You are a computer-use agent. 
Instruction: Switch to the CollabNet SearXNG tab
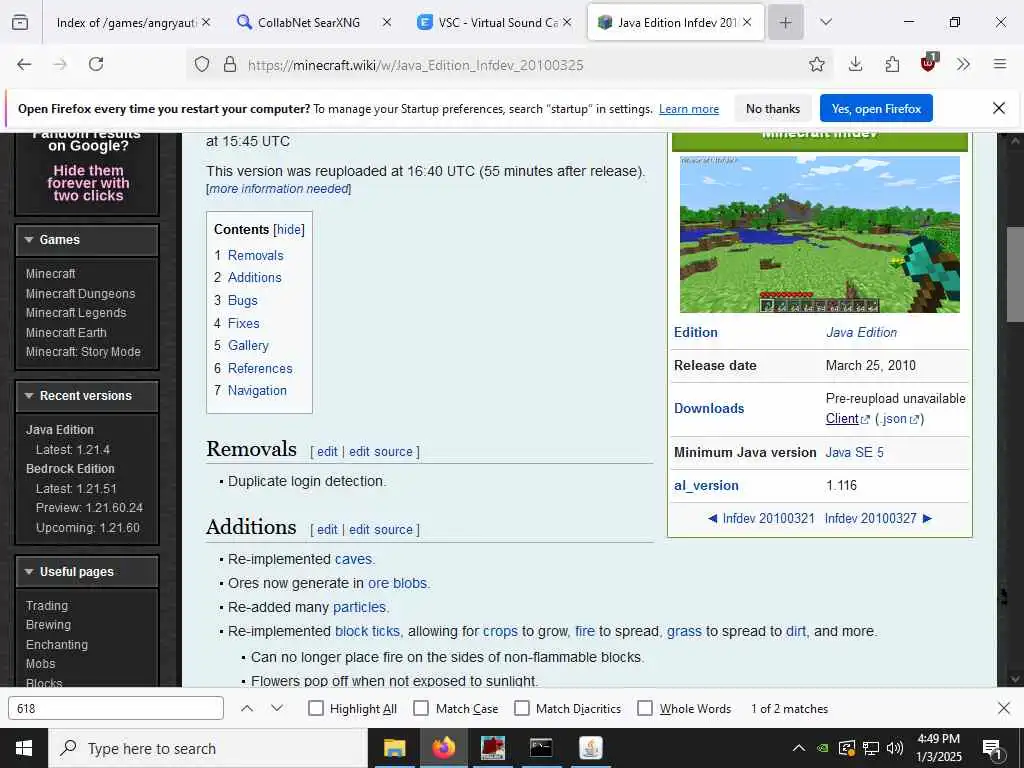click(x=308, y=23)
